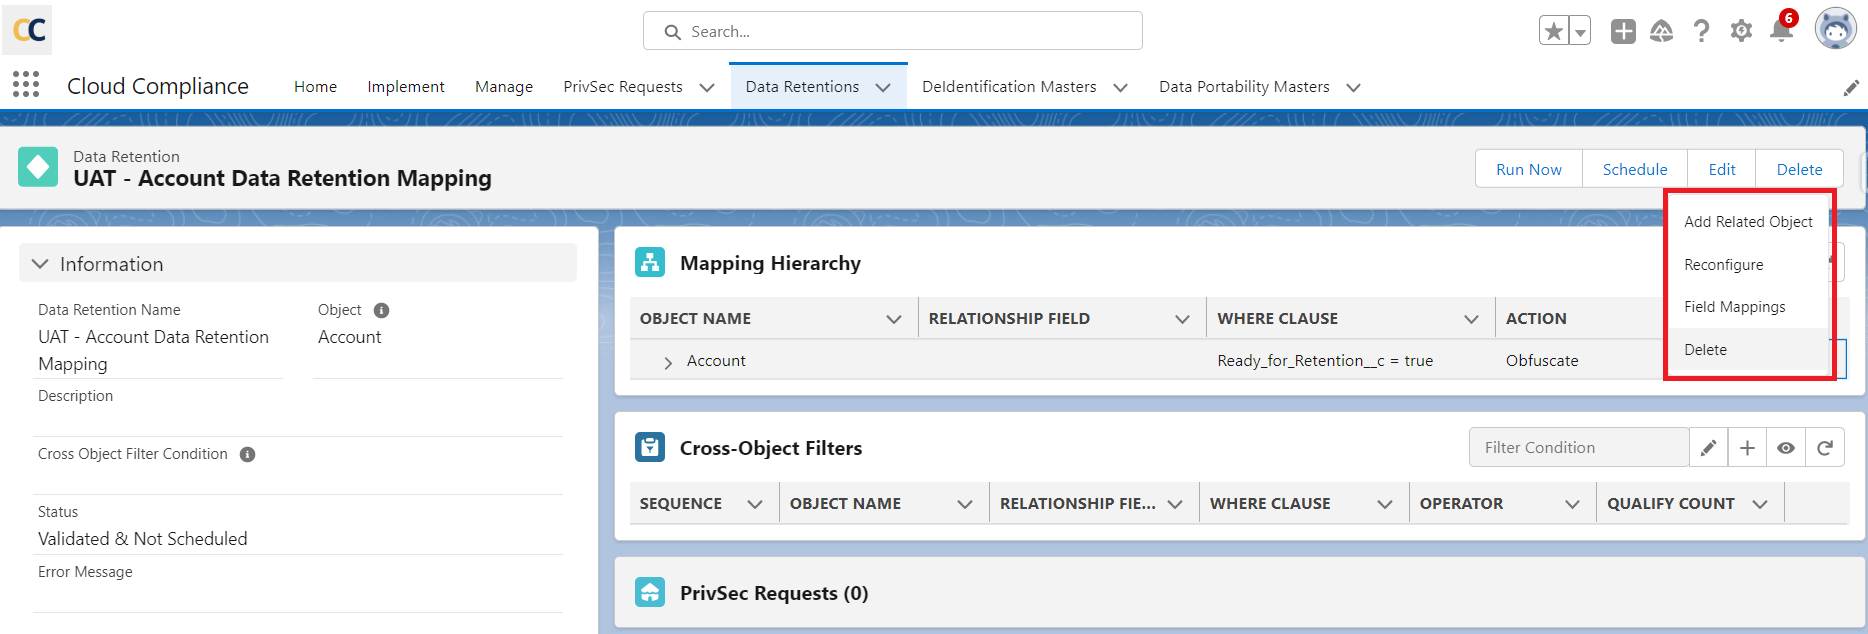
Task: Click the Schedule button
Action: (x=1634, y=169)
